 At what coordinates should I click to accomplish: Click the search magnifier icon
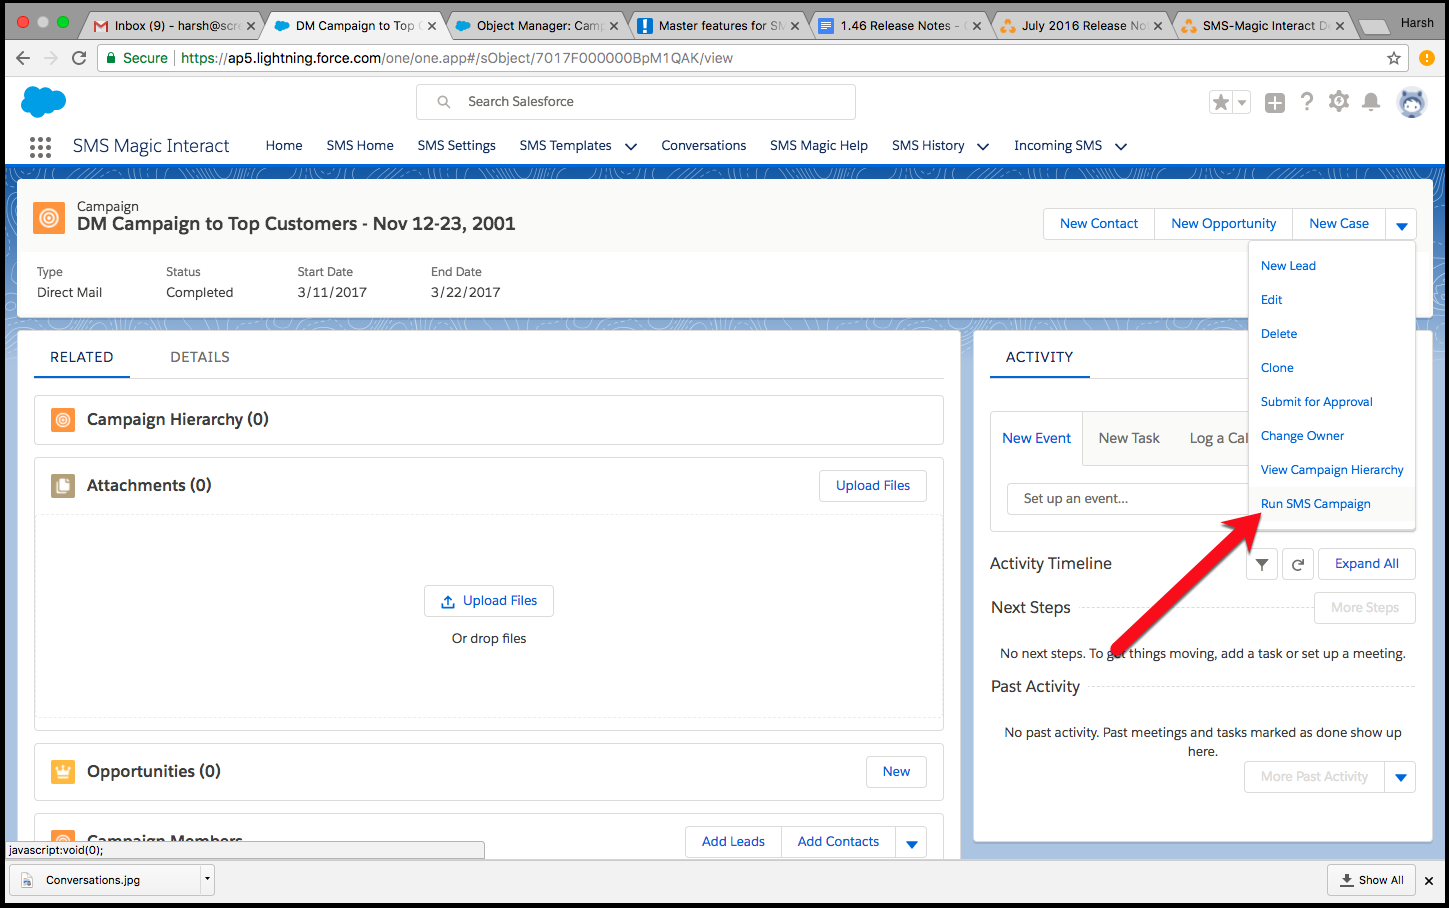tap(444, 102)
